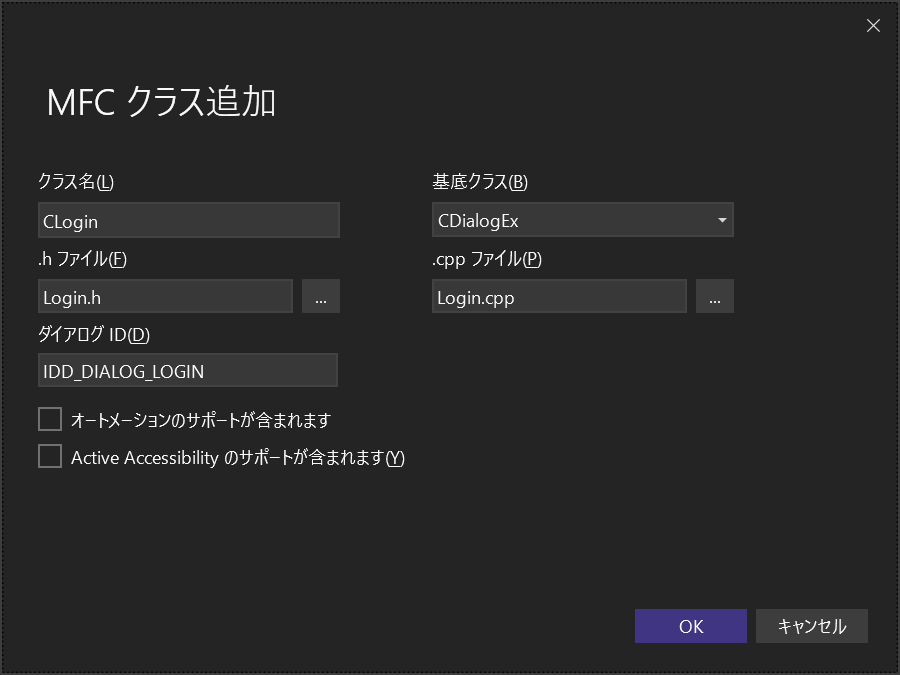Click the Login.h file name field

pyautogui.click(x=165, y=297)
